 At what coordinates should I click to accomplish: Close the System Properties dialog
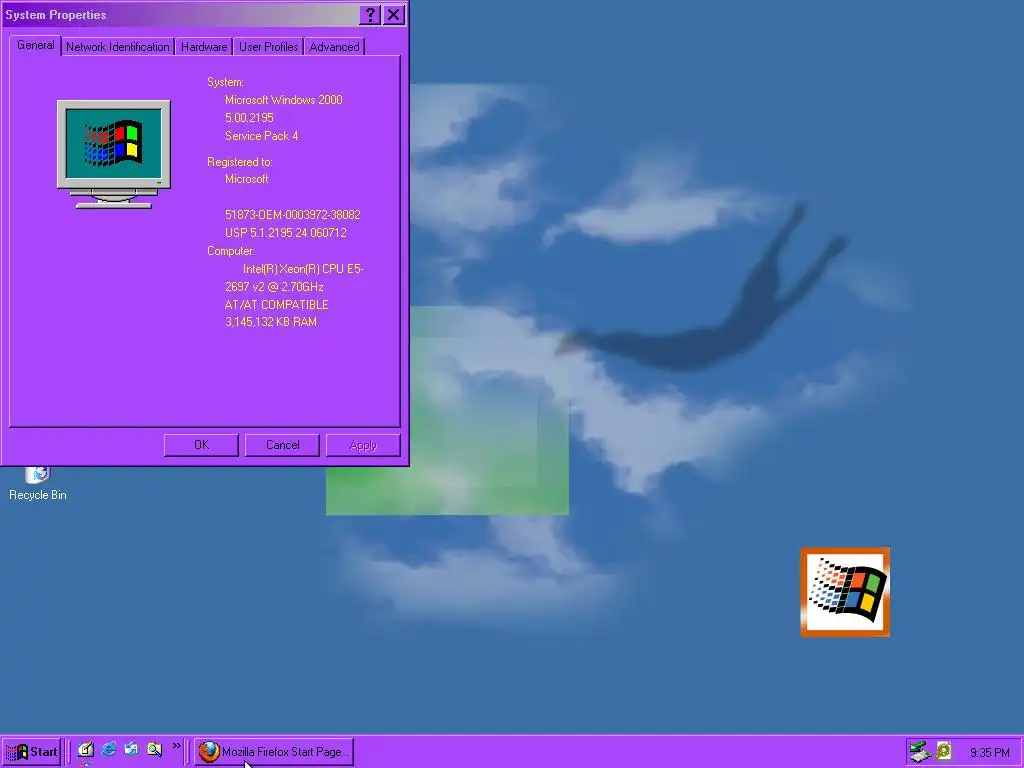pyautogui.click(x=393, y=15)
